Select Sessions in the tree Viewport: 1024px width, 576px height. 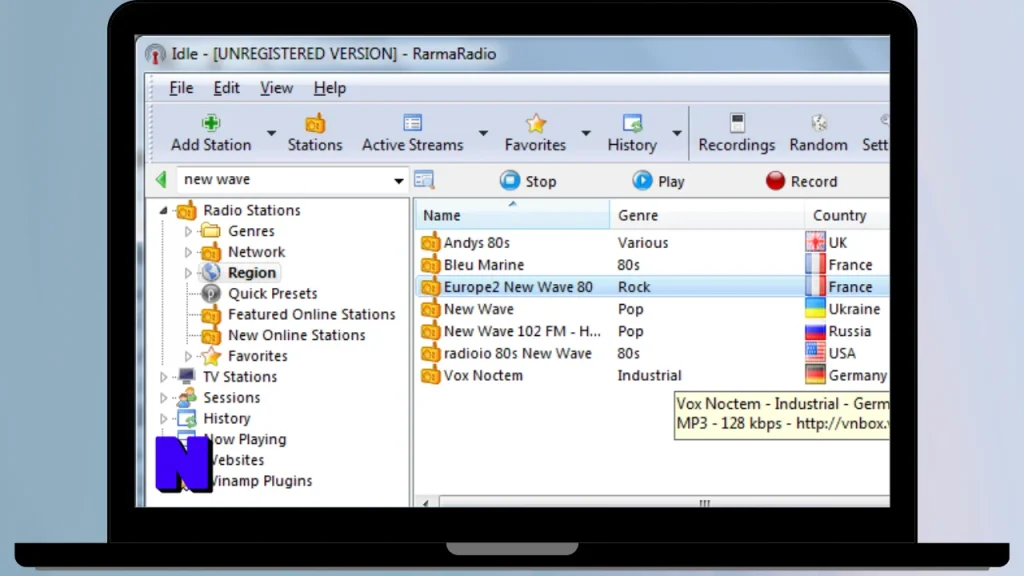click(231, 398)
